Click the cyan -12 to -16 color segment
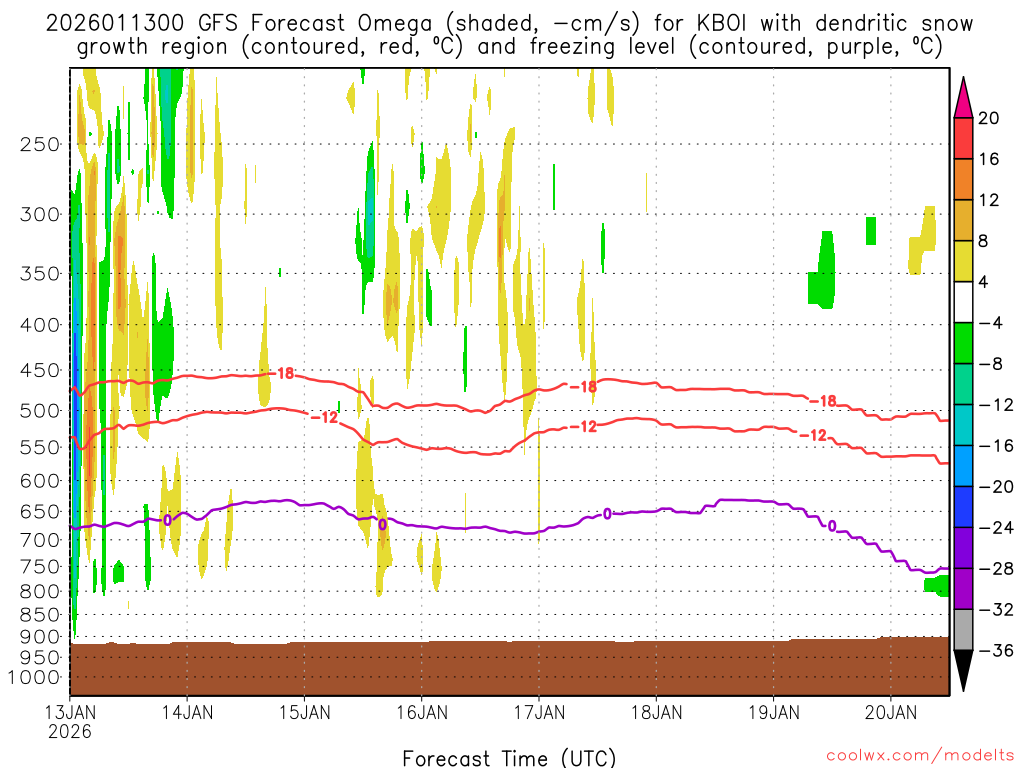 963,425
